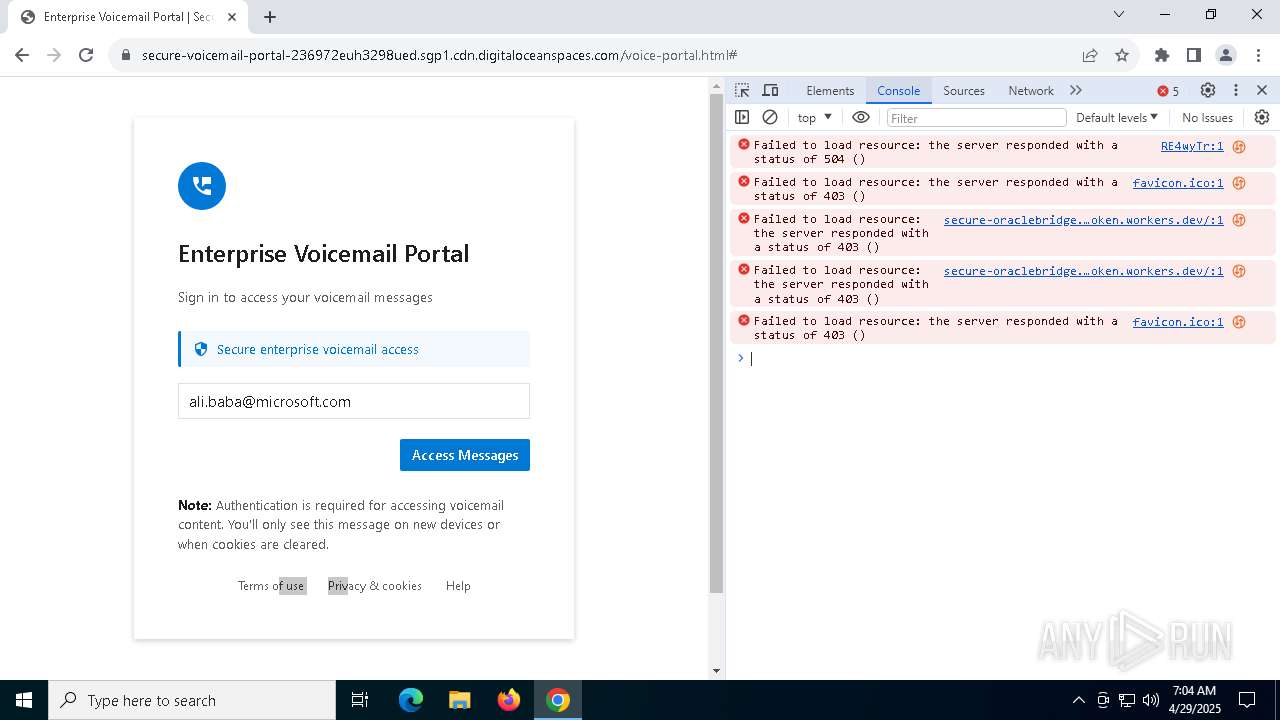The width and height of the screenshot is (1280, 720).
Task: Click the volume speaker tray icon
Action: [1151, 700]
